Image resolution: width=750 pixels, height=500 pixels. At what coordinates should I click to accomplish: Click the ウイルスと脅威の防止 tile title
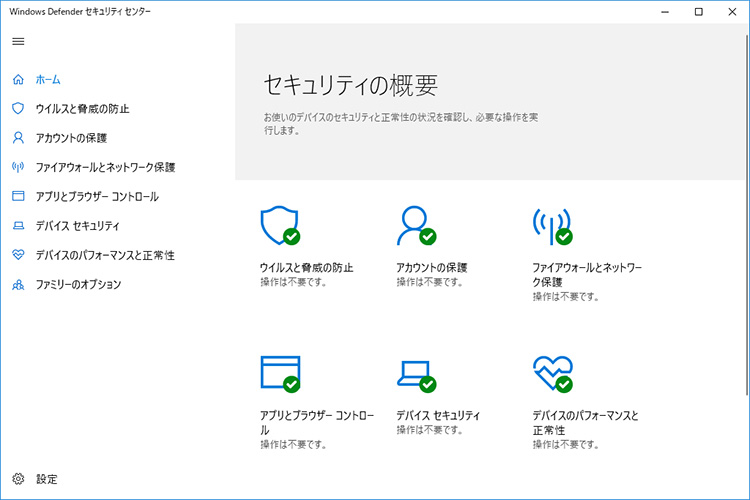[x=307, y=267]
